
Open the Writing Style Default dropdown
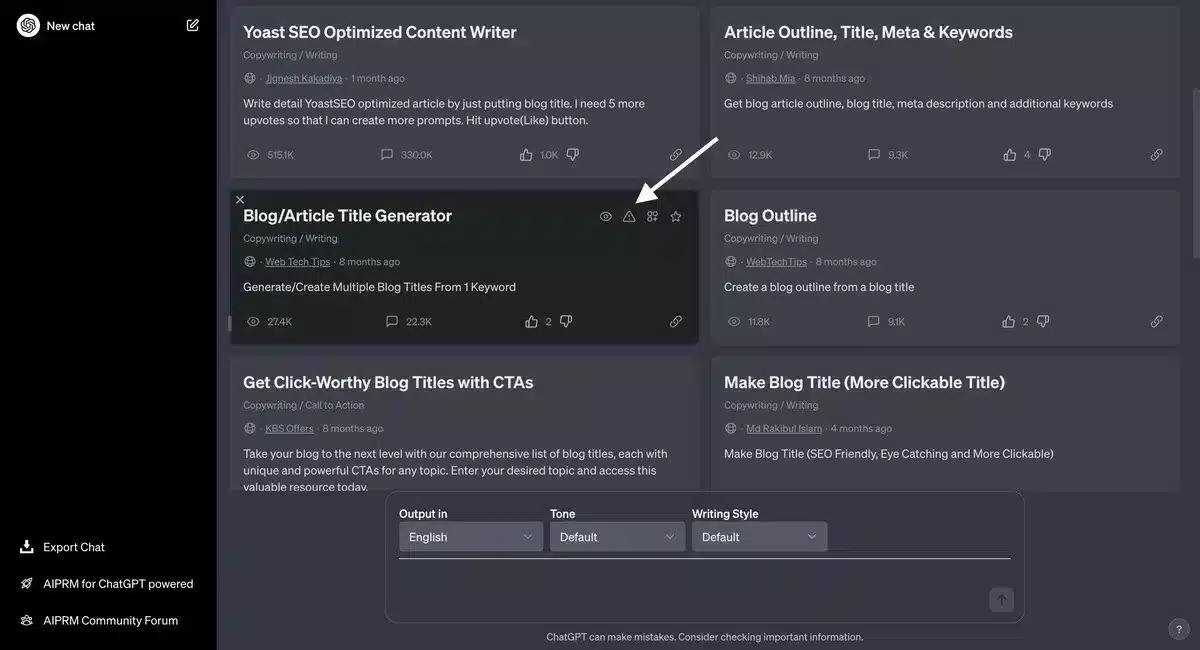(759, 537)
